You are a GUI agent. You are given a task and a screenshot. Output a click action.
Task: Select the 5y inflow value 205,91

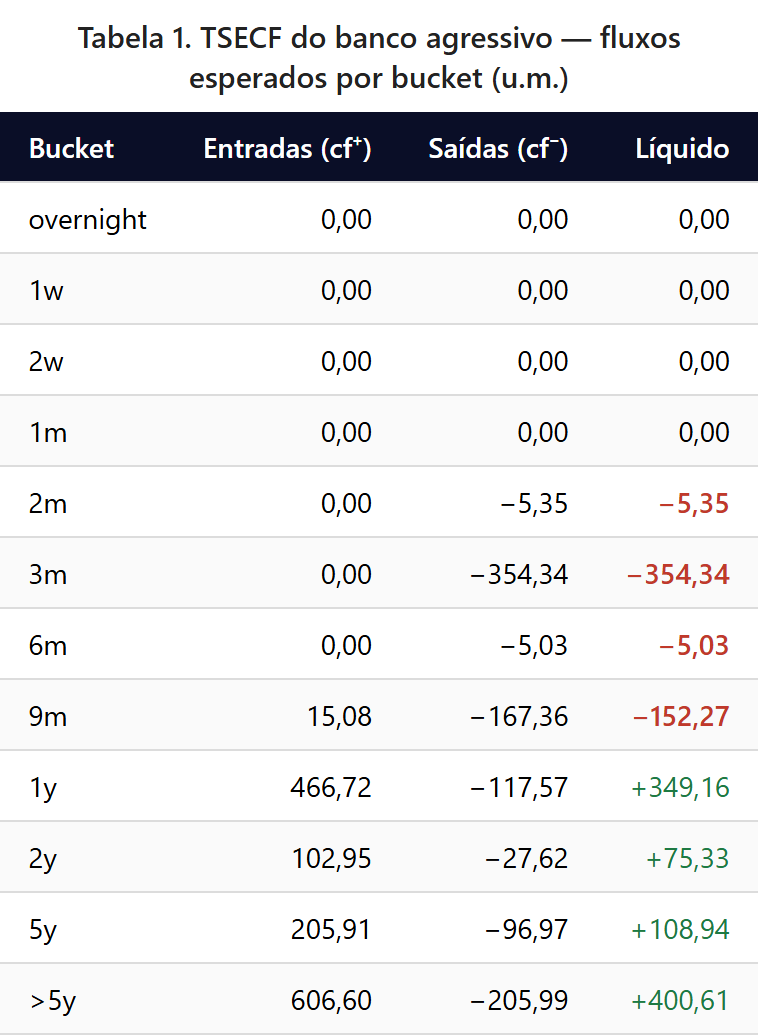pyautogui.click(x=331, y=930)
